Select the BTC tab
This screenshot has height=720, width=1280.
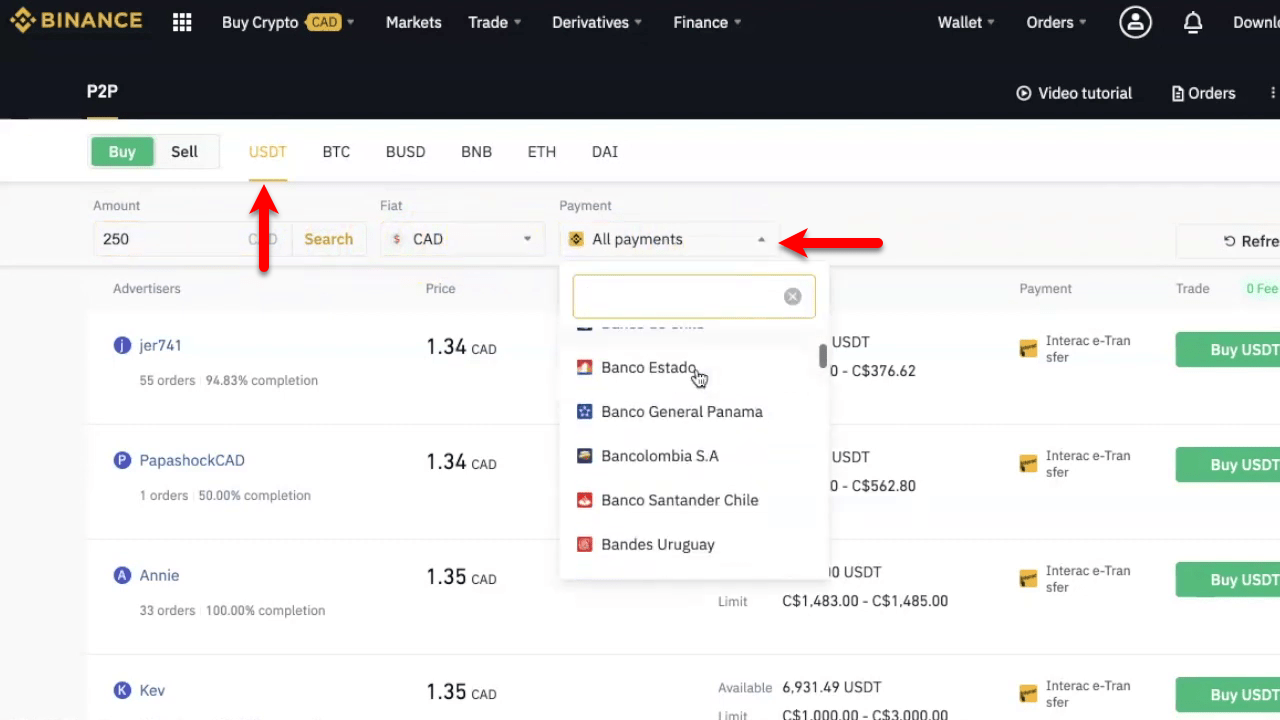pyautogui.click(x=336, y=152)
